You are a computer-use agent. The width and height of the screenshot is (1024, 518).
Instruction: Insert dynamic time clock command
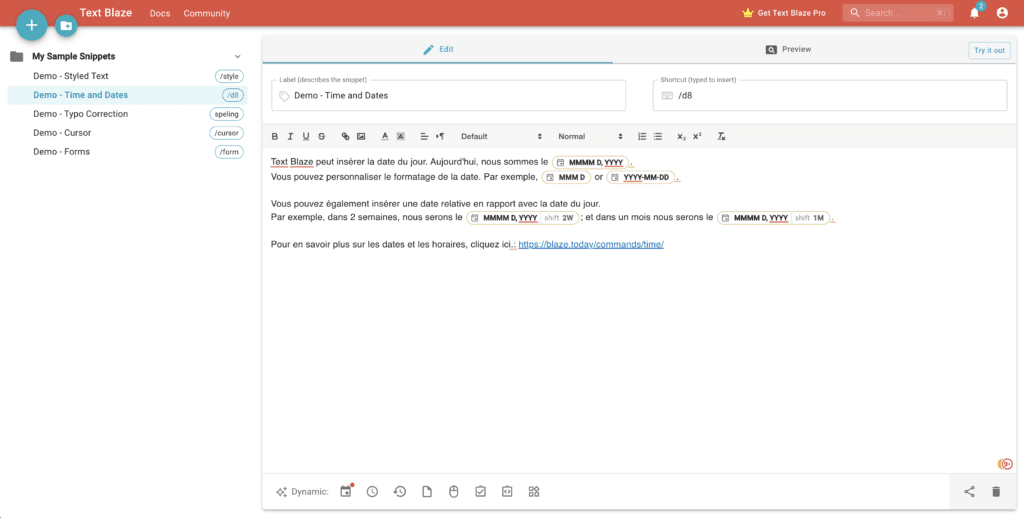pyautogui.click(x=372, y=492)
